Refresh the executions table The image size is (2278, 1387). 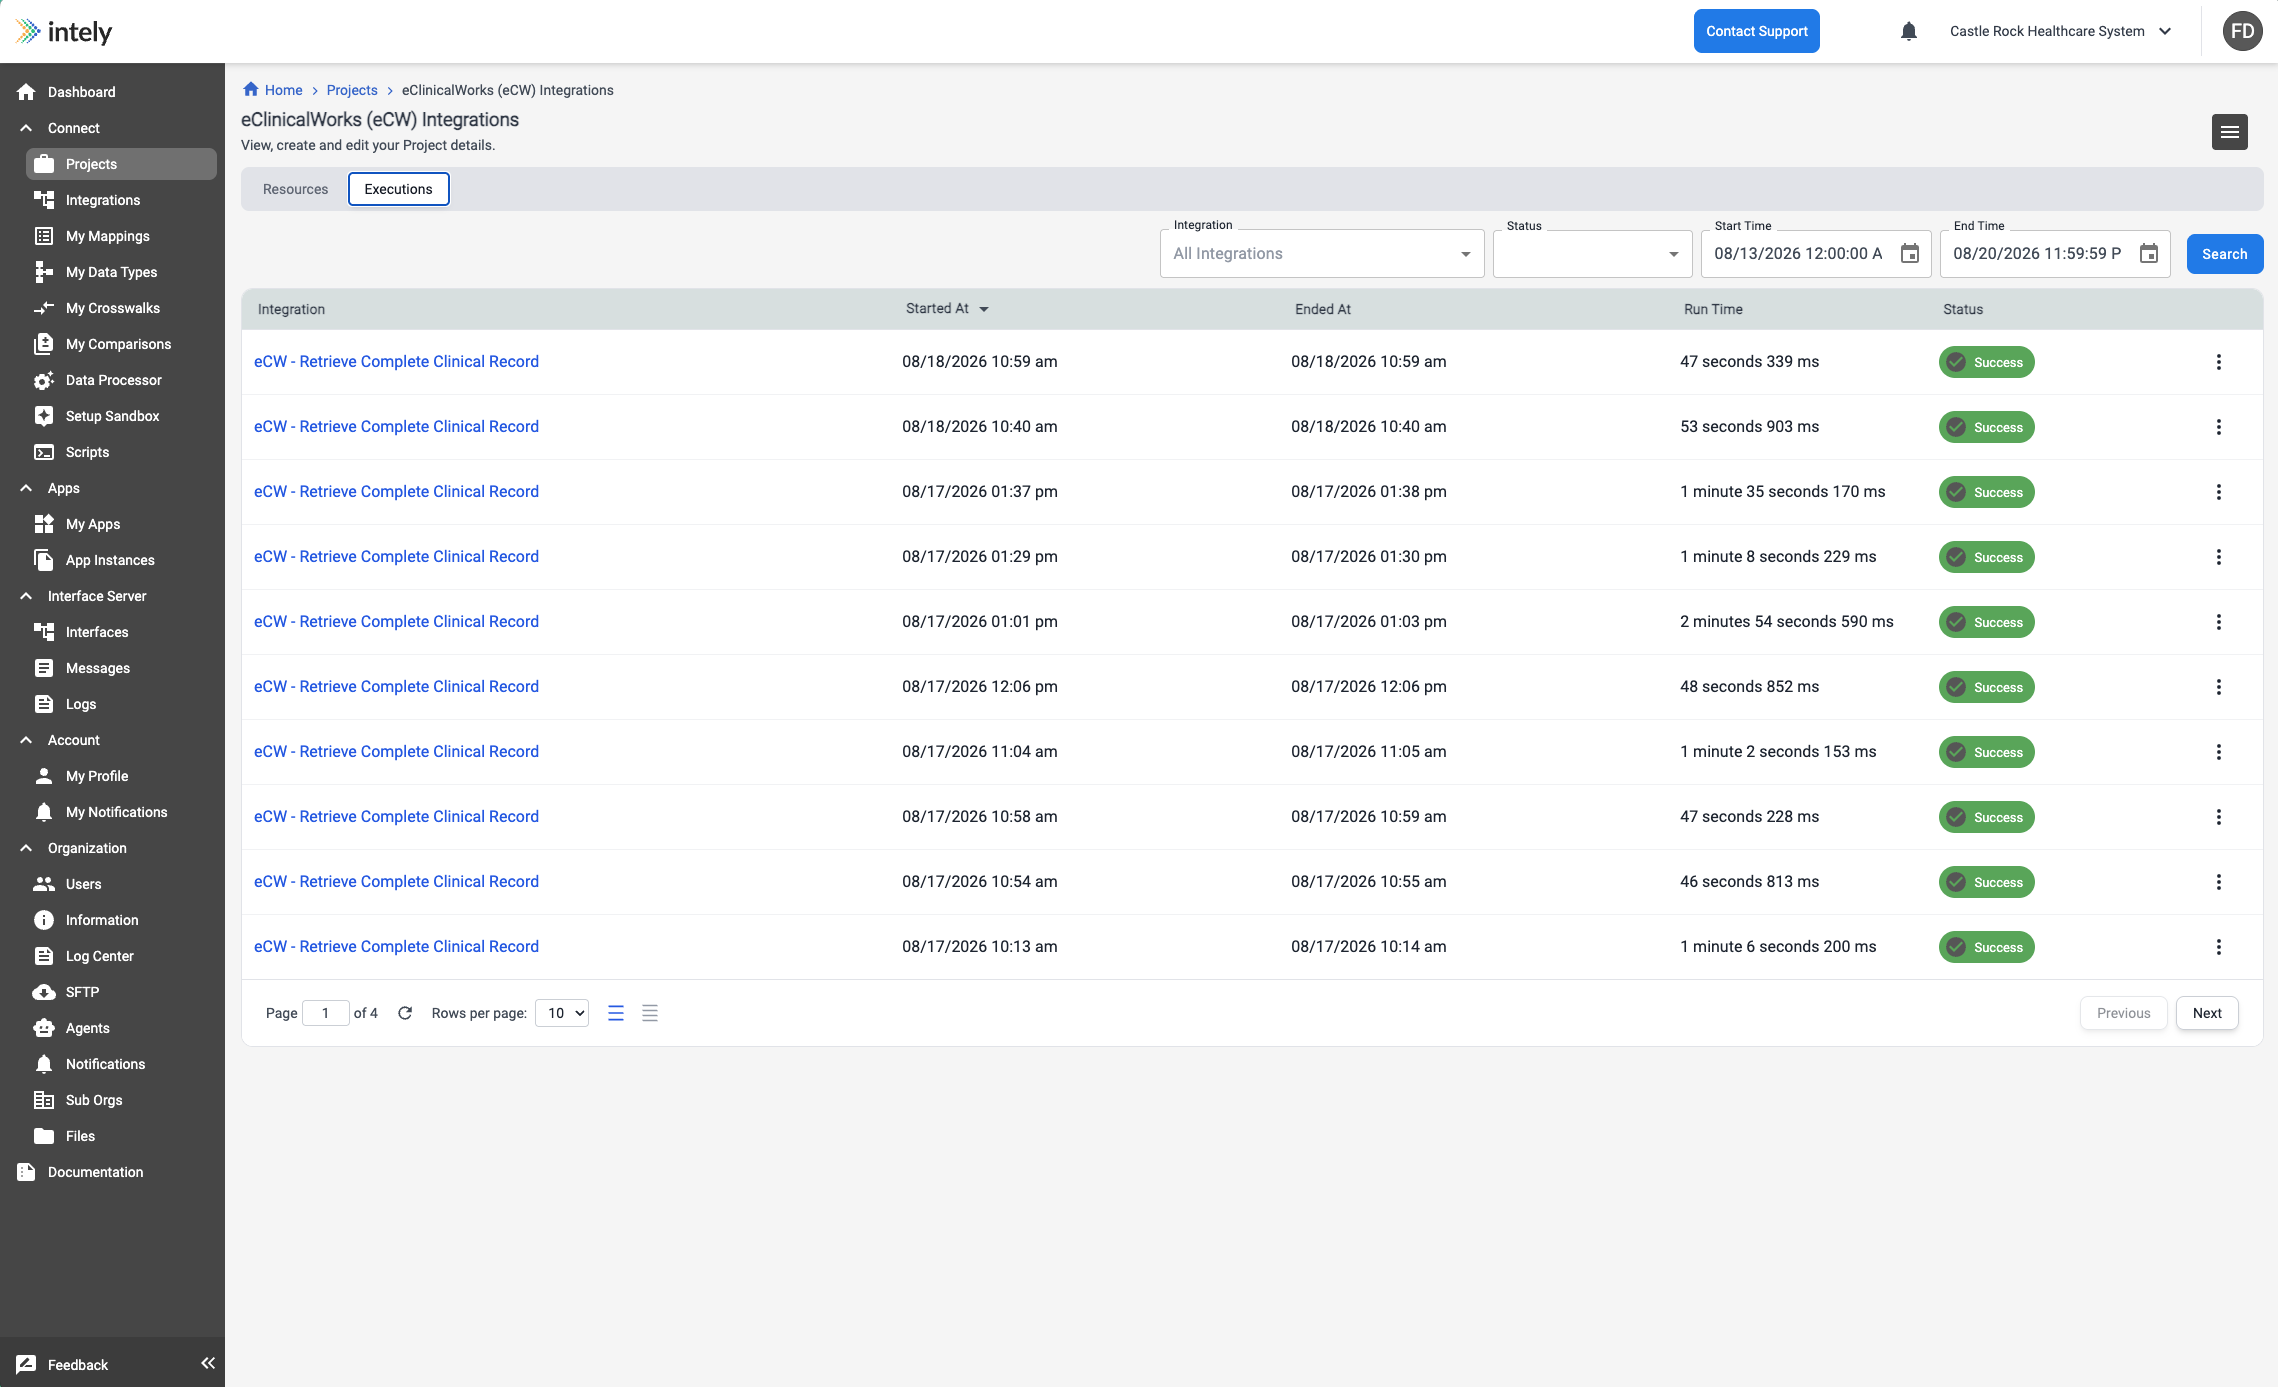click(405, 1013)
